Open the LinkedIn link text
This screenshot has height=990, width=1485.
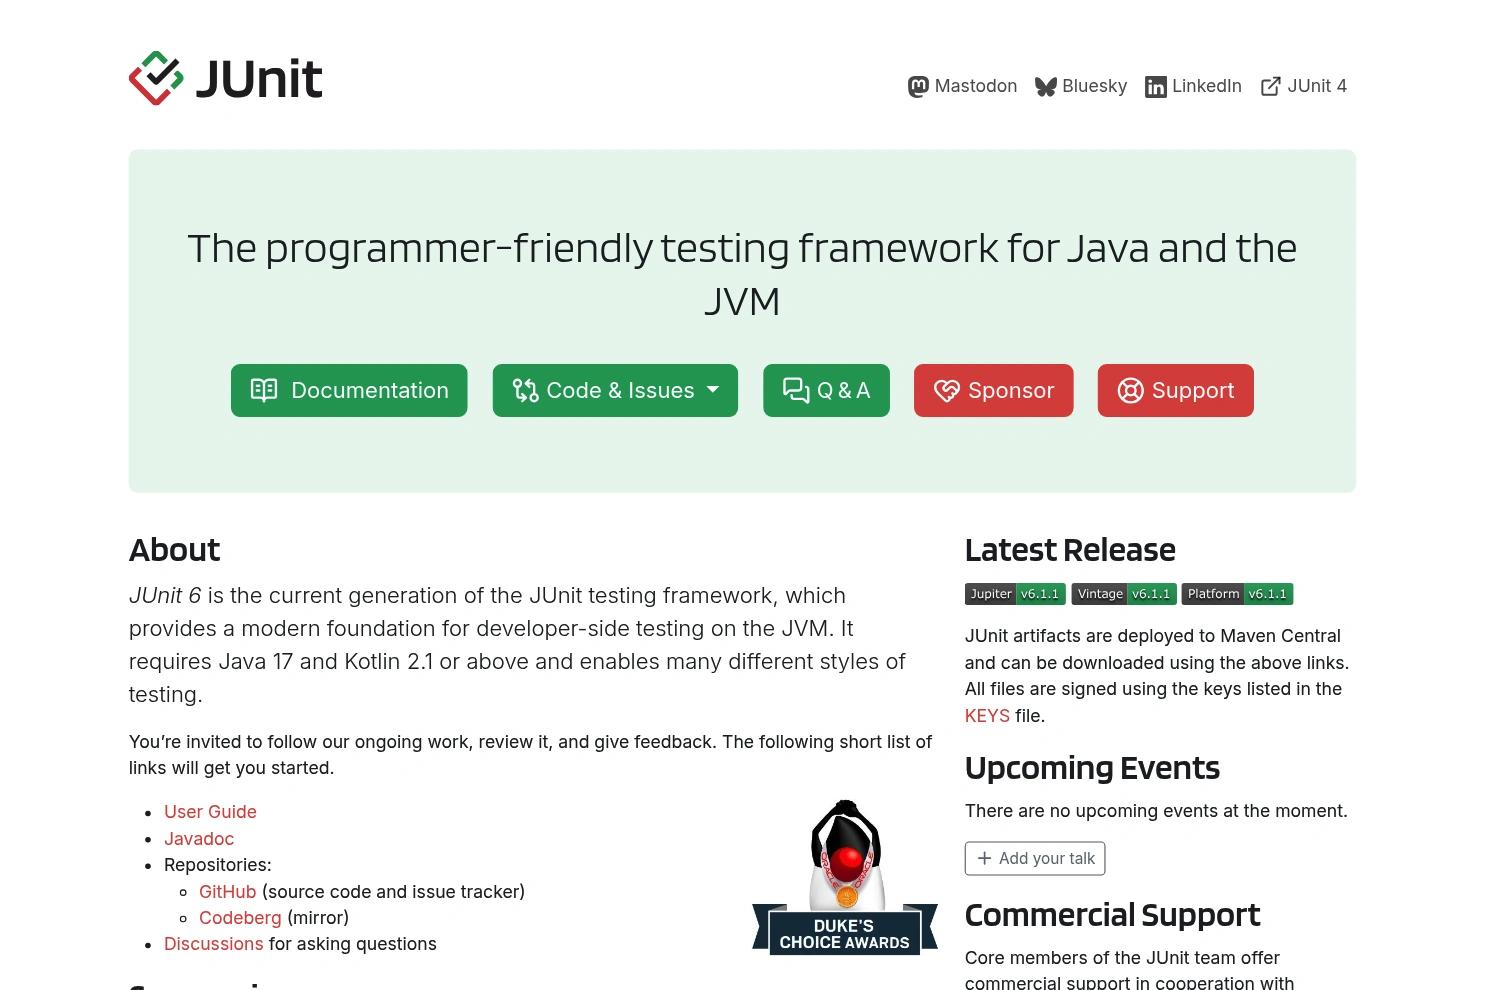tap(1207, 86)
